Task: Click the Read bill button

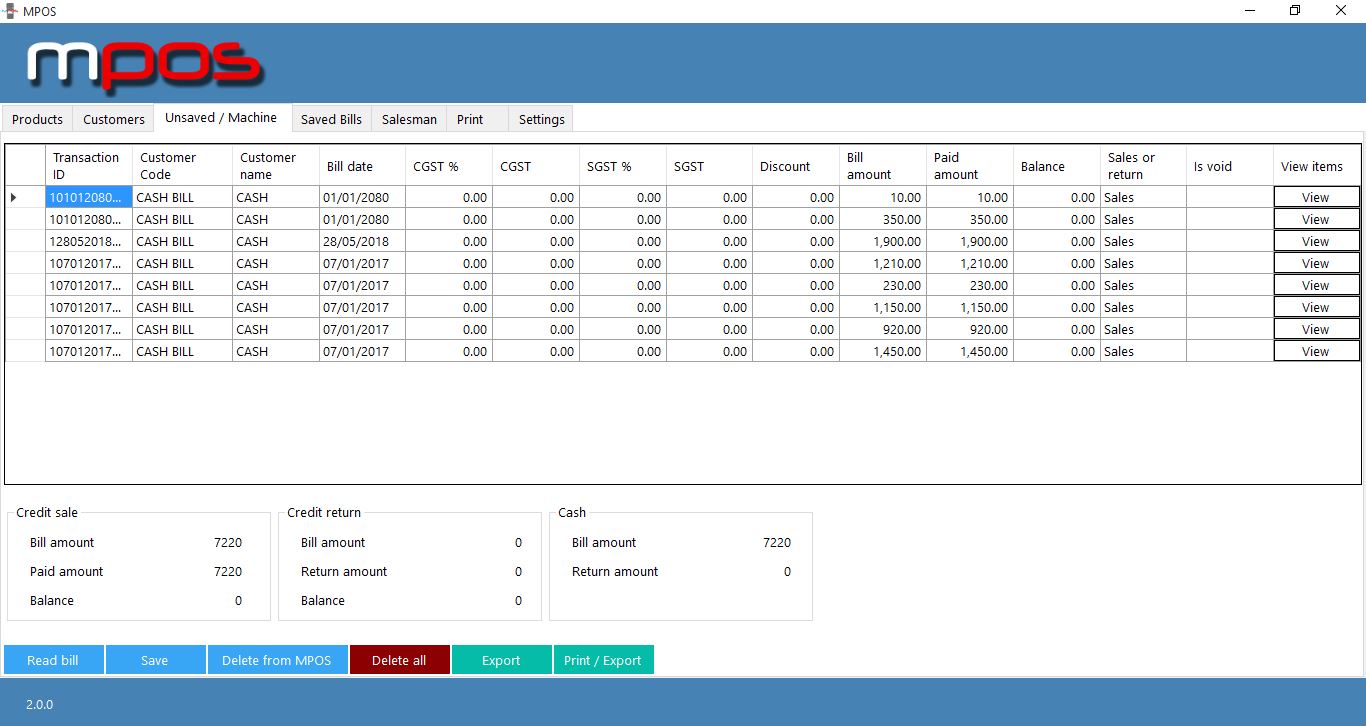Action: click(53, 660)
